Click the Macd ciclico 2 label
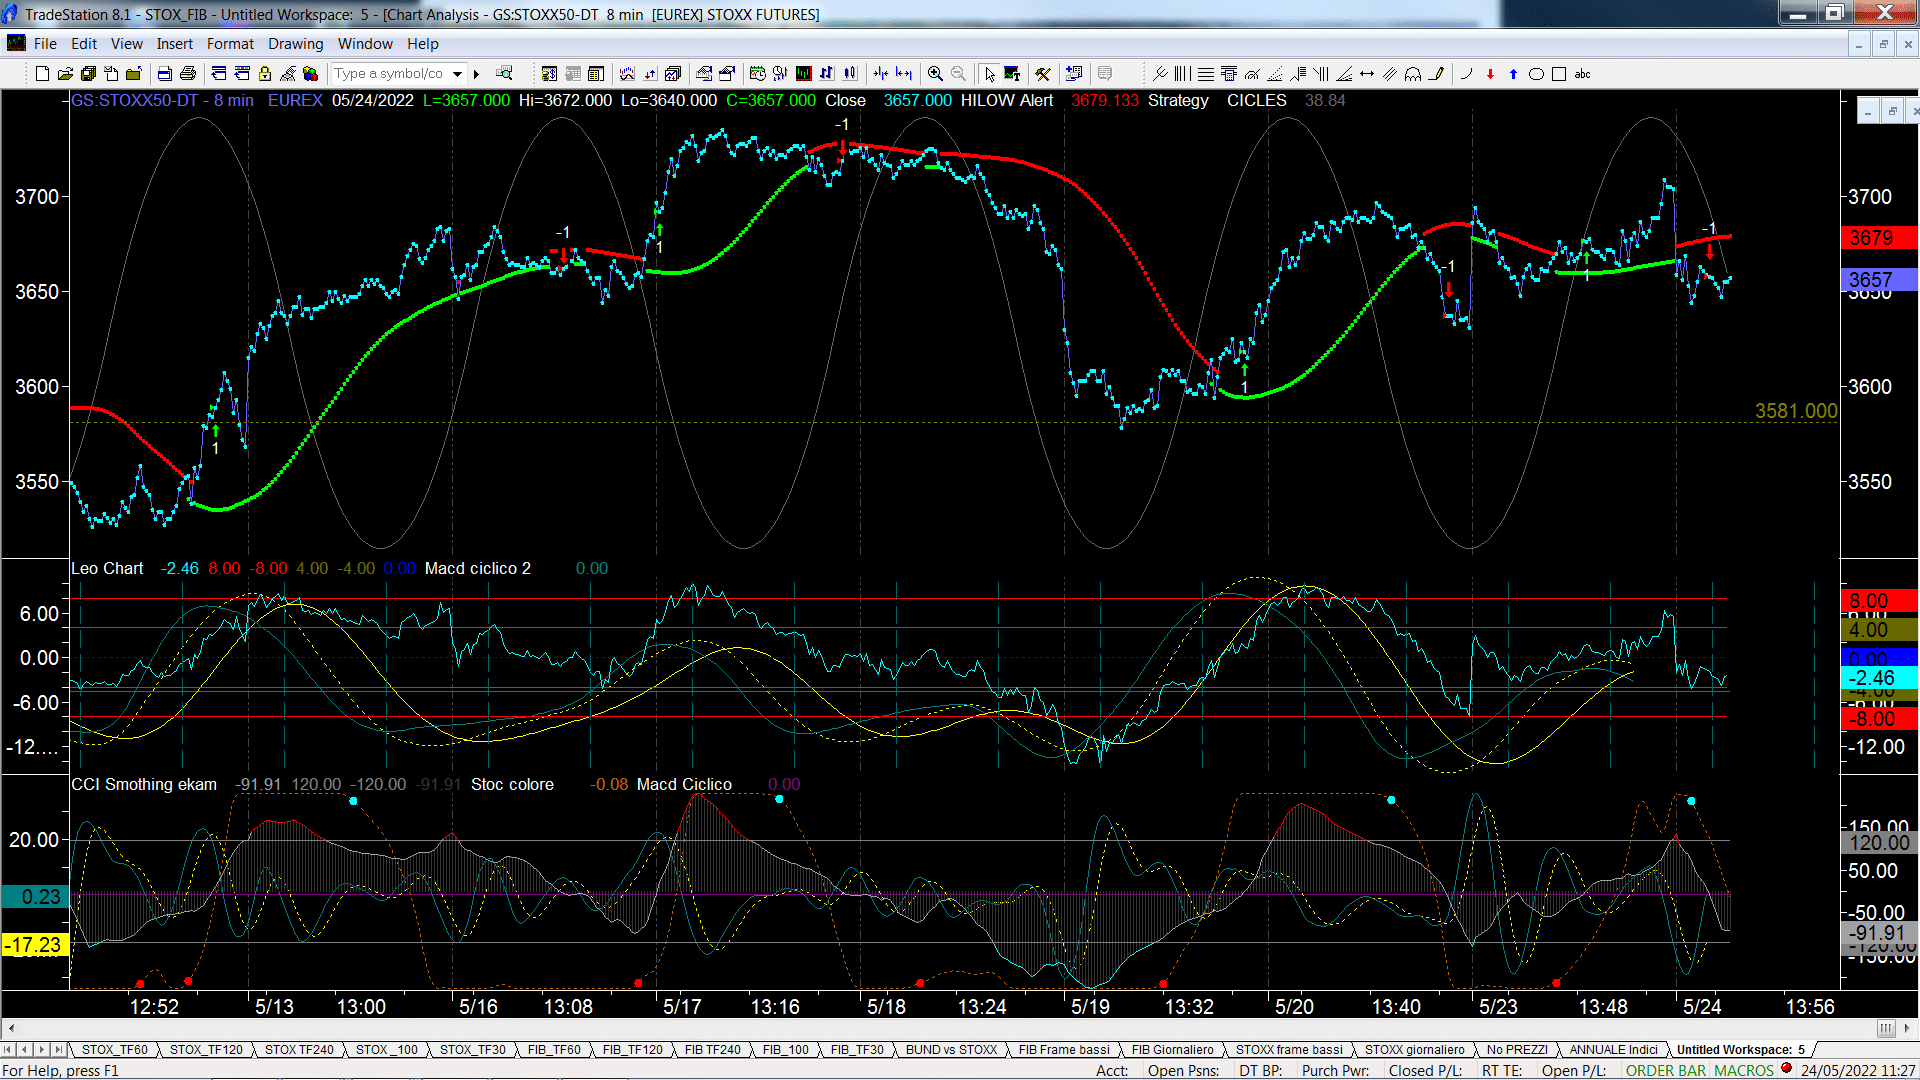 (478, 568)
